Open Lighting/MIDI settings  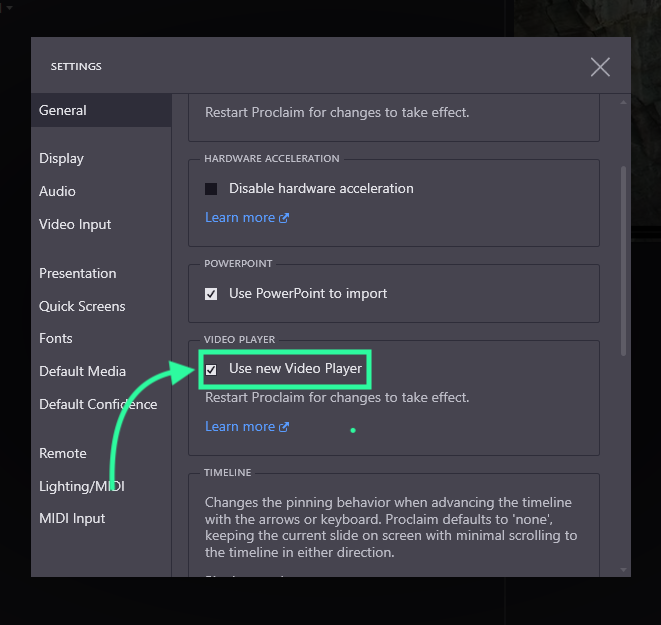[81, 486]
